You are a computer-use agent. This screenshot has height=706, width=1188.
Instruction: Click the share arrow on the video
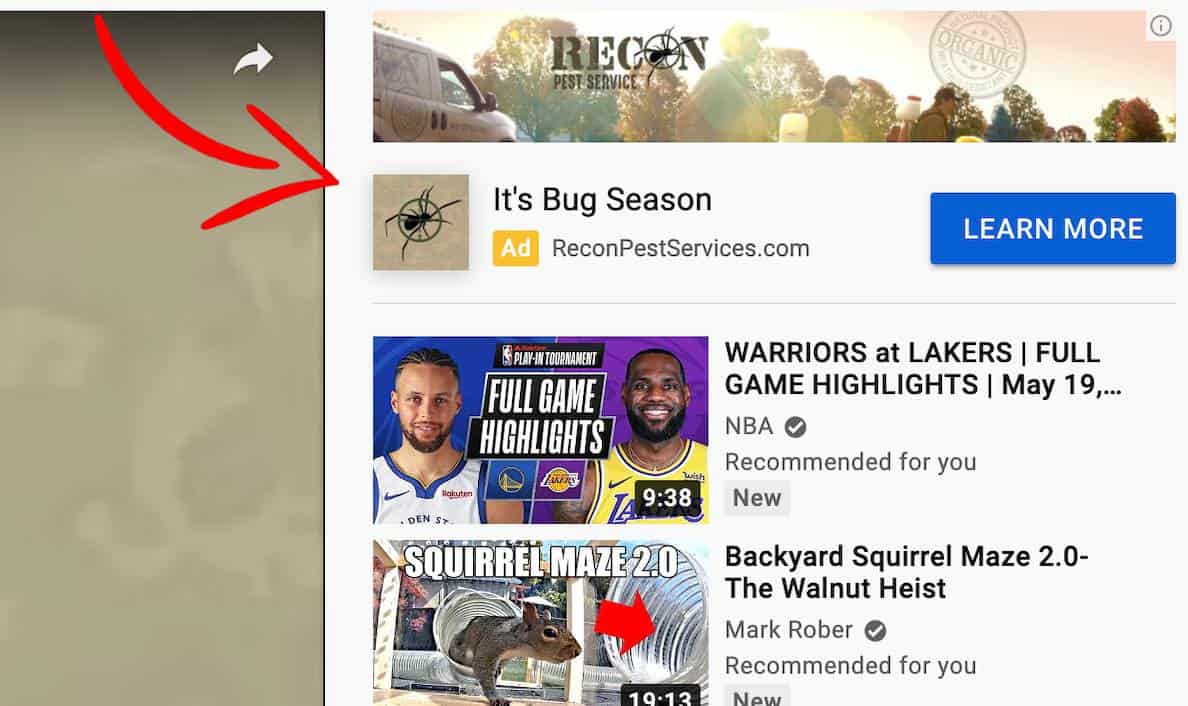pos(253,59)
